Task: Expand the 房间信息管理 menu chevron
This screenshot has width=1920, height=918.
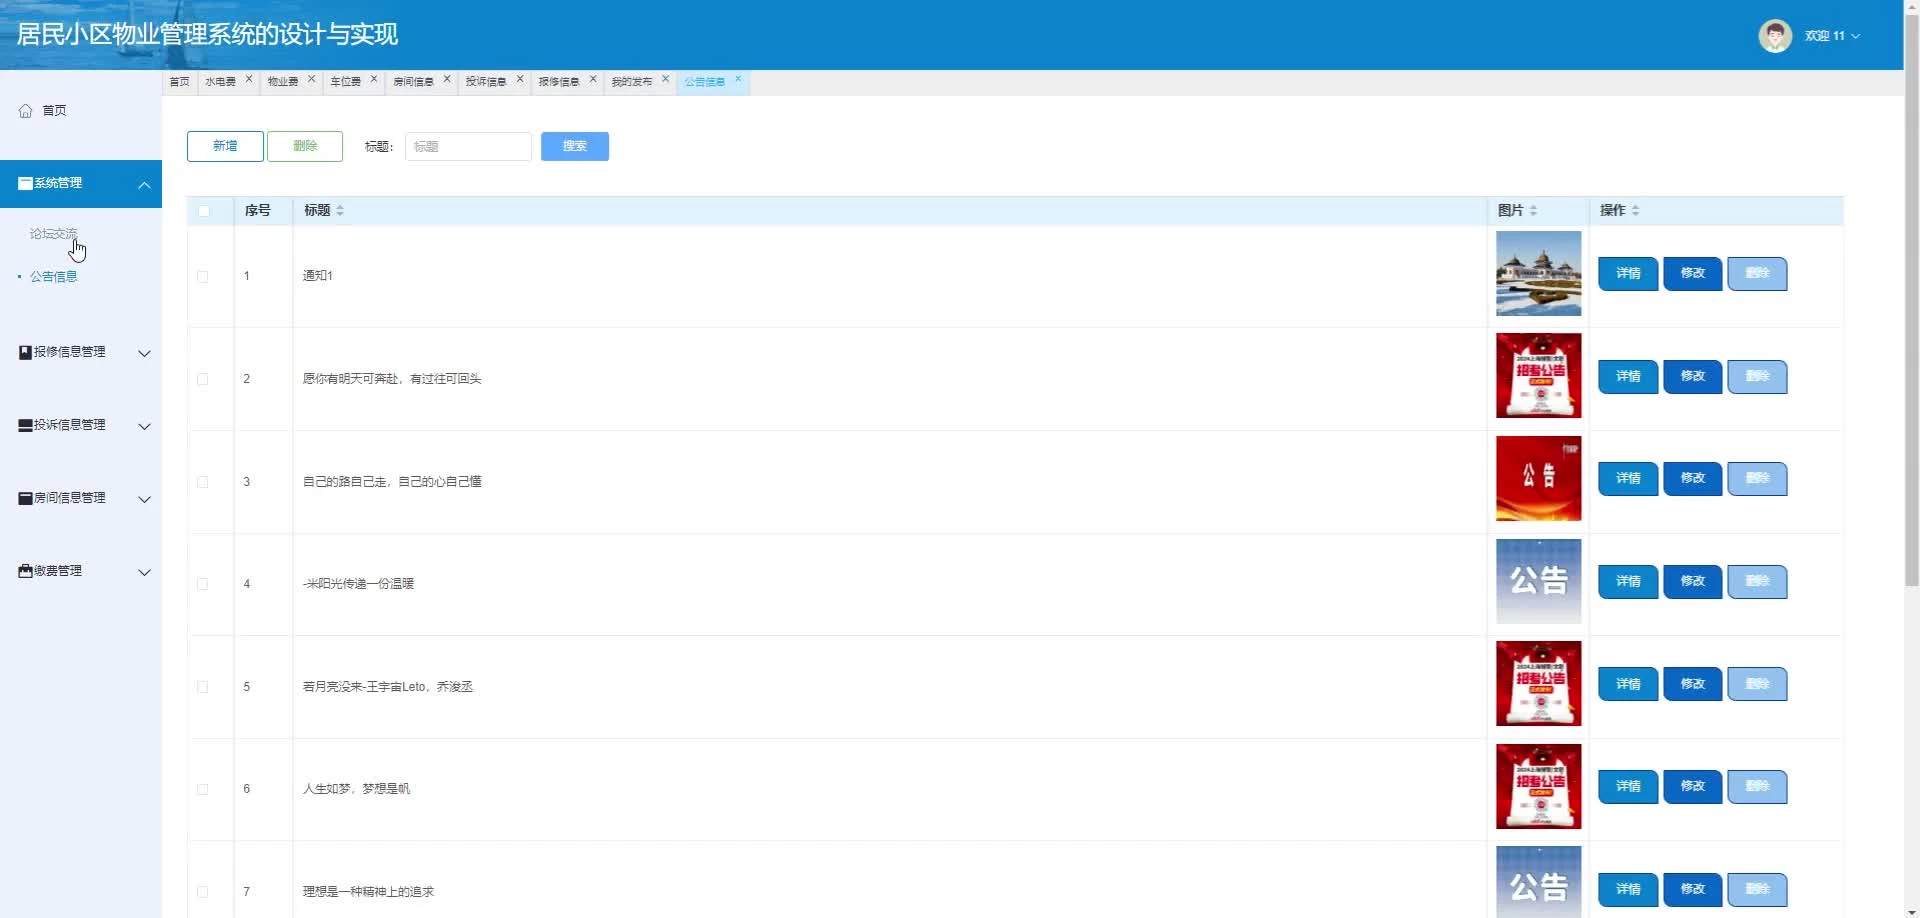Action: point(144,500)
